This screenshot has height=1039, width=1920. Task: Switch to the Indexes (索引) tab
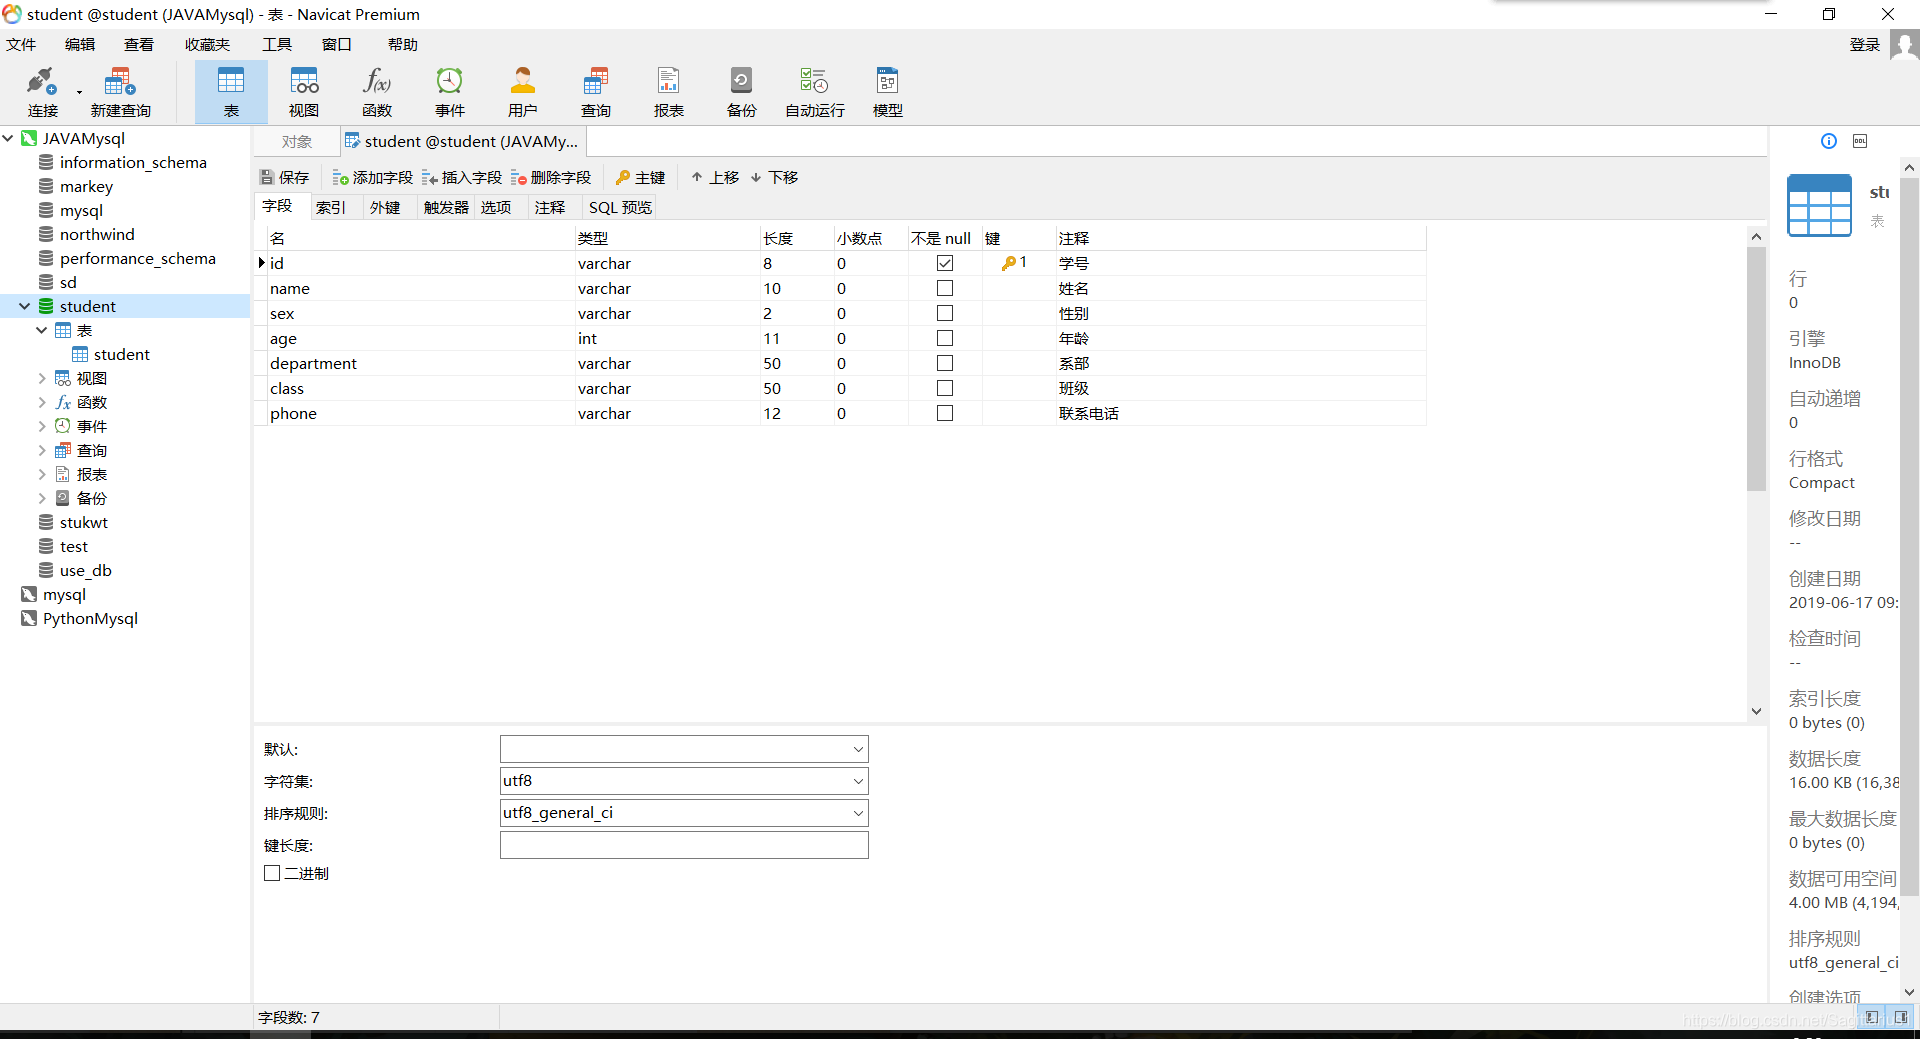pos(330,207)
